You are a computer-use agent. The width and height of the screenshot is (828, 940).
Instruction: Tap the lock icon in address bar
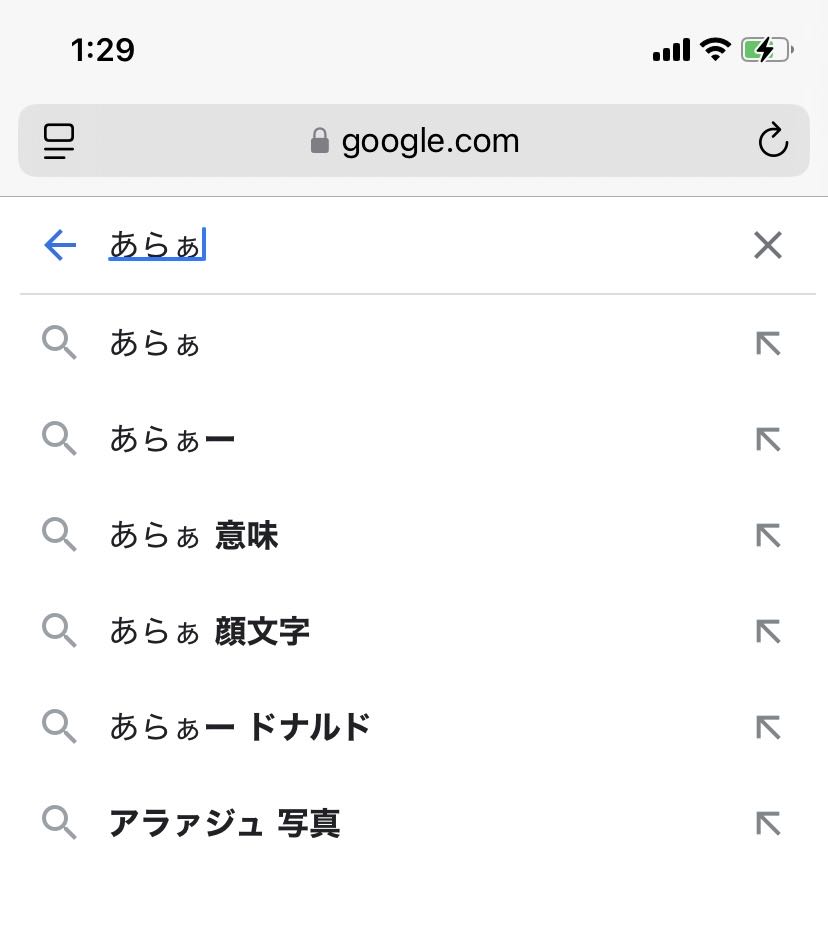(320, 141)
